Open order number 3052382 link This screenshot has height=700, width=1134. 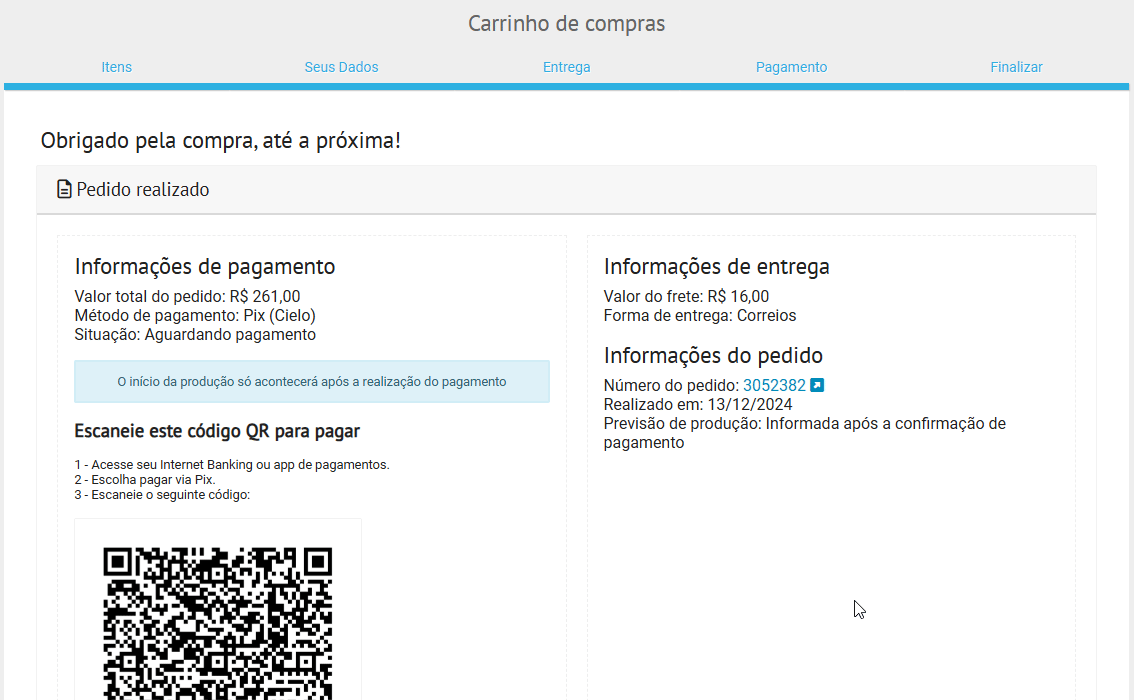tap(774, 385)
